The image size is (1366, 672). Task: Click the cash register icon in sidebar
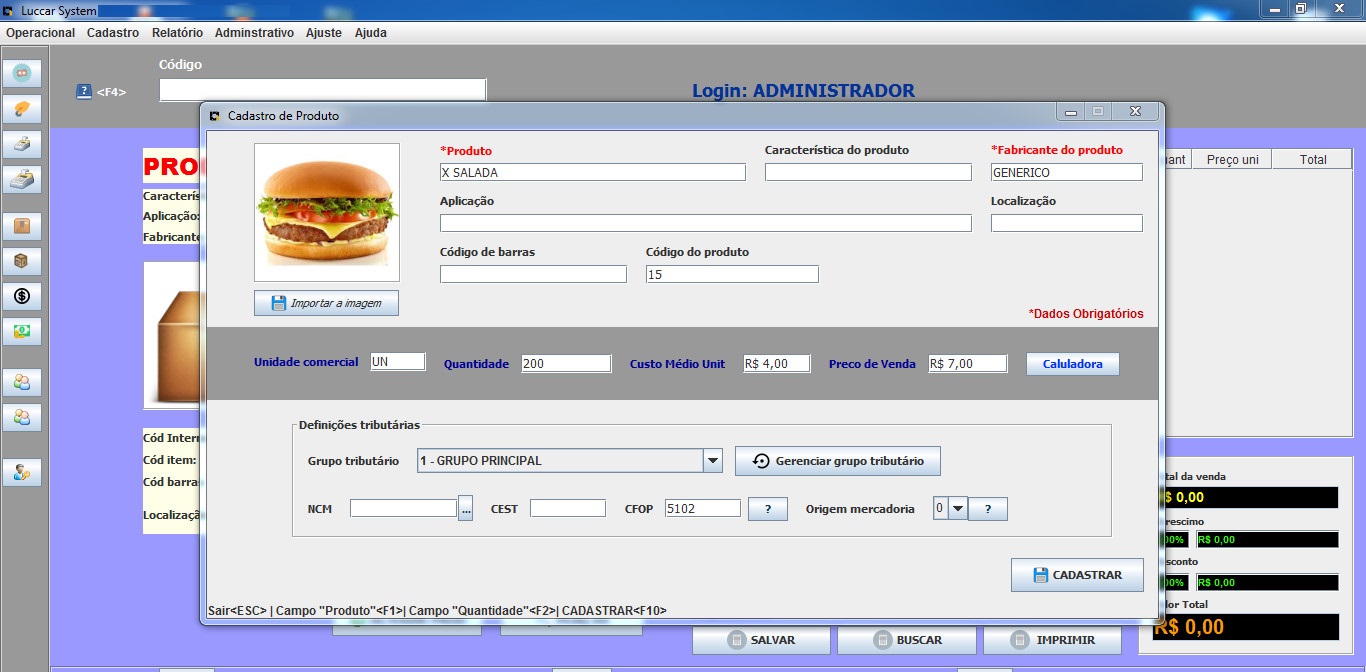(22, 180)
